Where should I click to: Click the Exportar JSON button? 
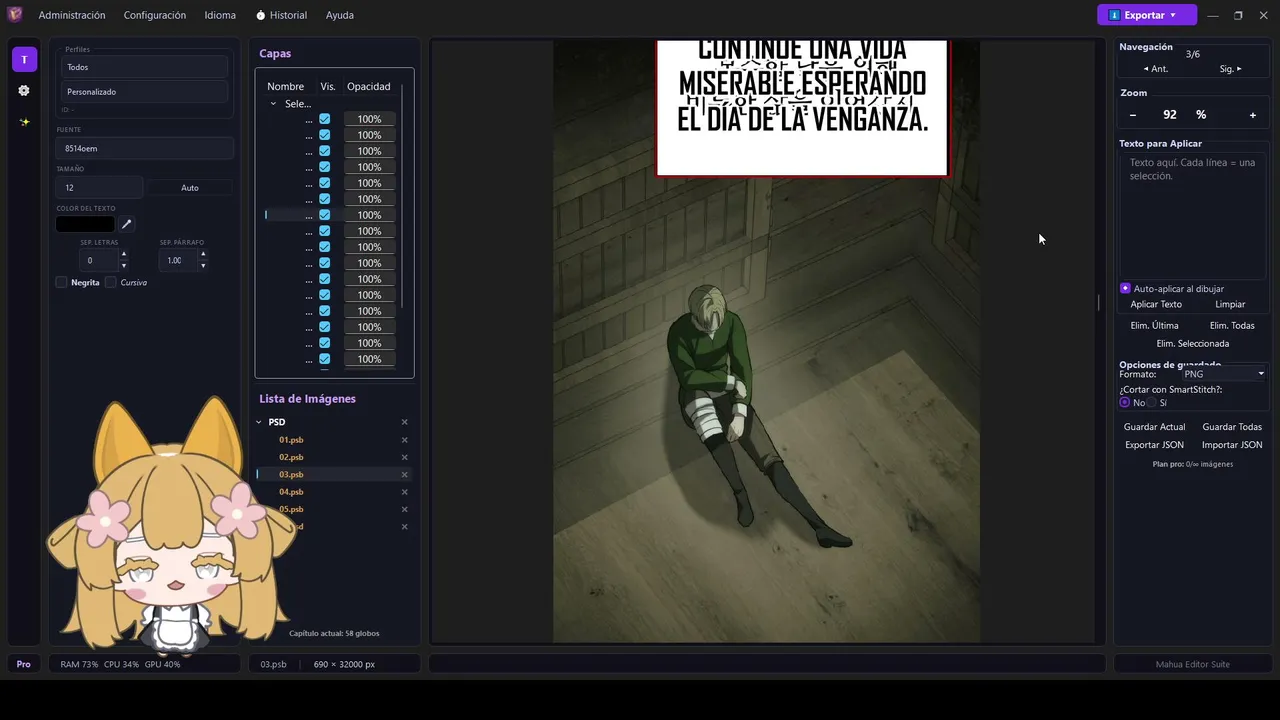1154,445
